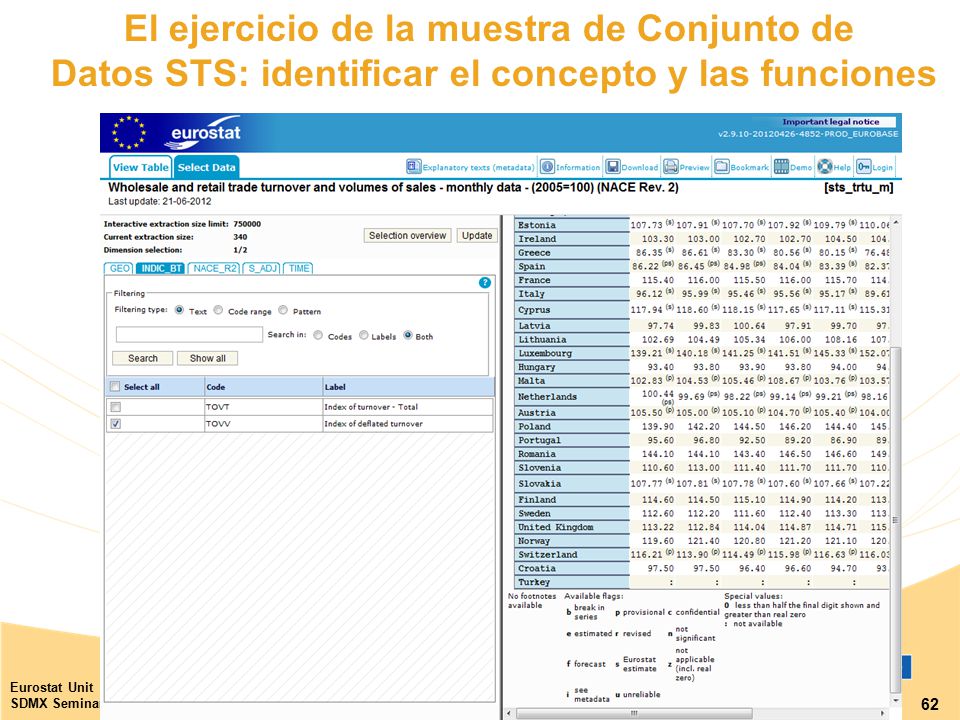Click the Luxembourg row header
This screenshot has width=960, height=720.
[x=572, y=353]
